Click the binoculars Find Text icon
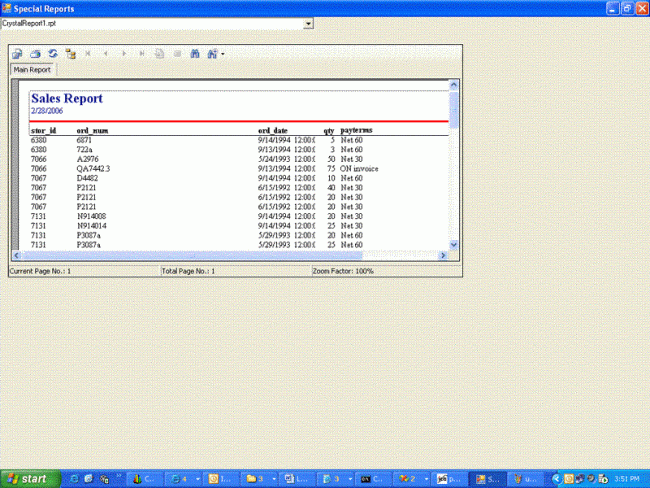 coord(195,53)
